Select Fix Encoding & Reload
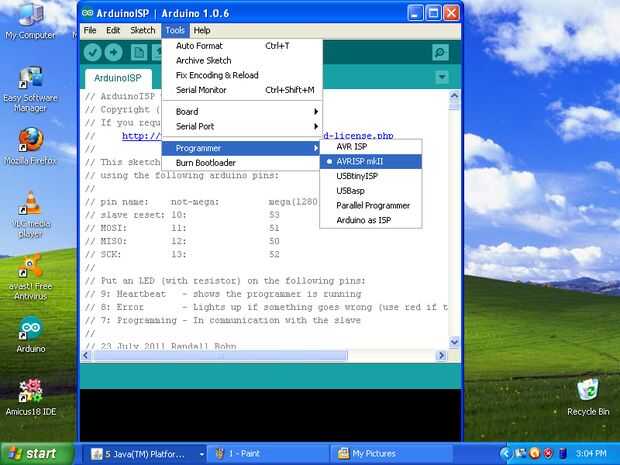Viewport: 620px width, 465px height. 242,75
